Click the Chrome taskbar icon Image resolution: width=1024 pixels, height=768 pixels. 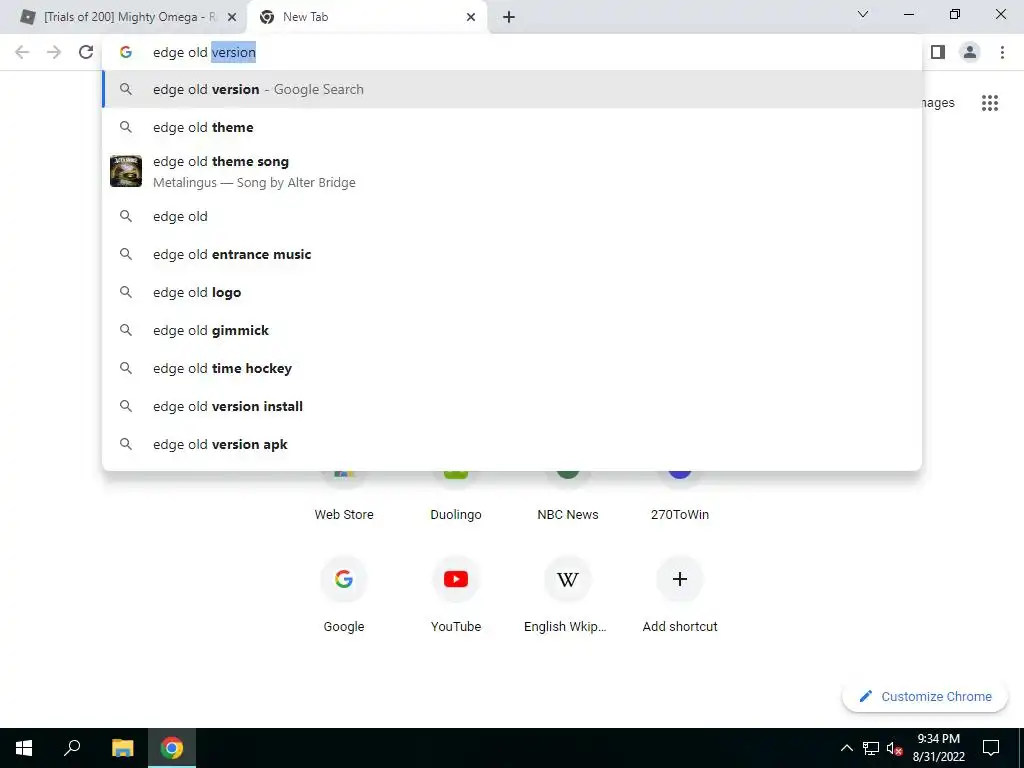(172, 748)
